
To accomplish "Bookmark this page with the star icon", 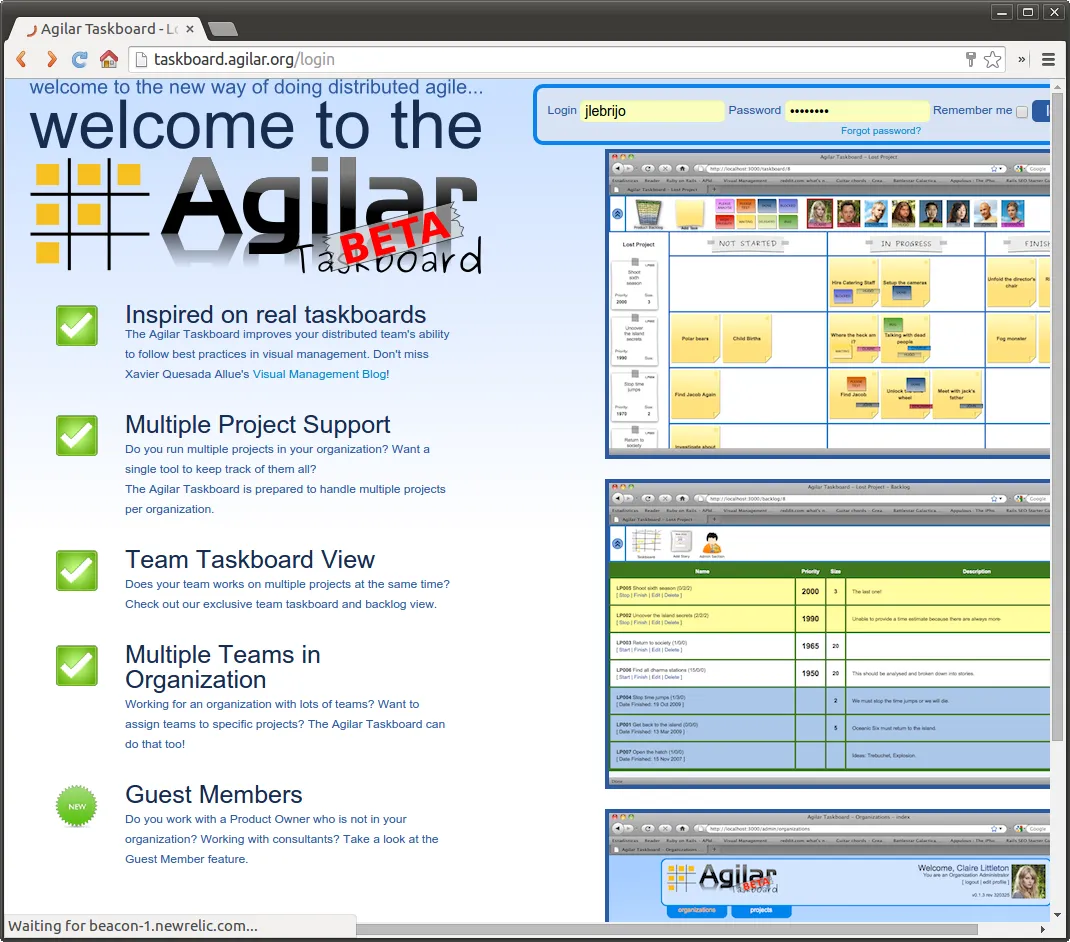I will pos(993,59).
